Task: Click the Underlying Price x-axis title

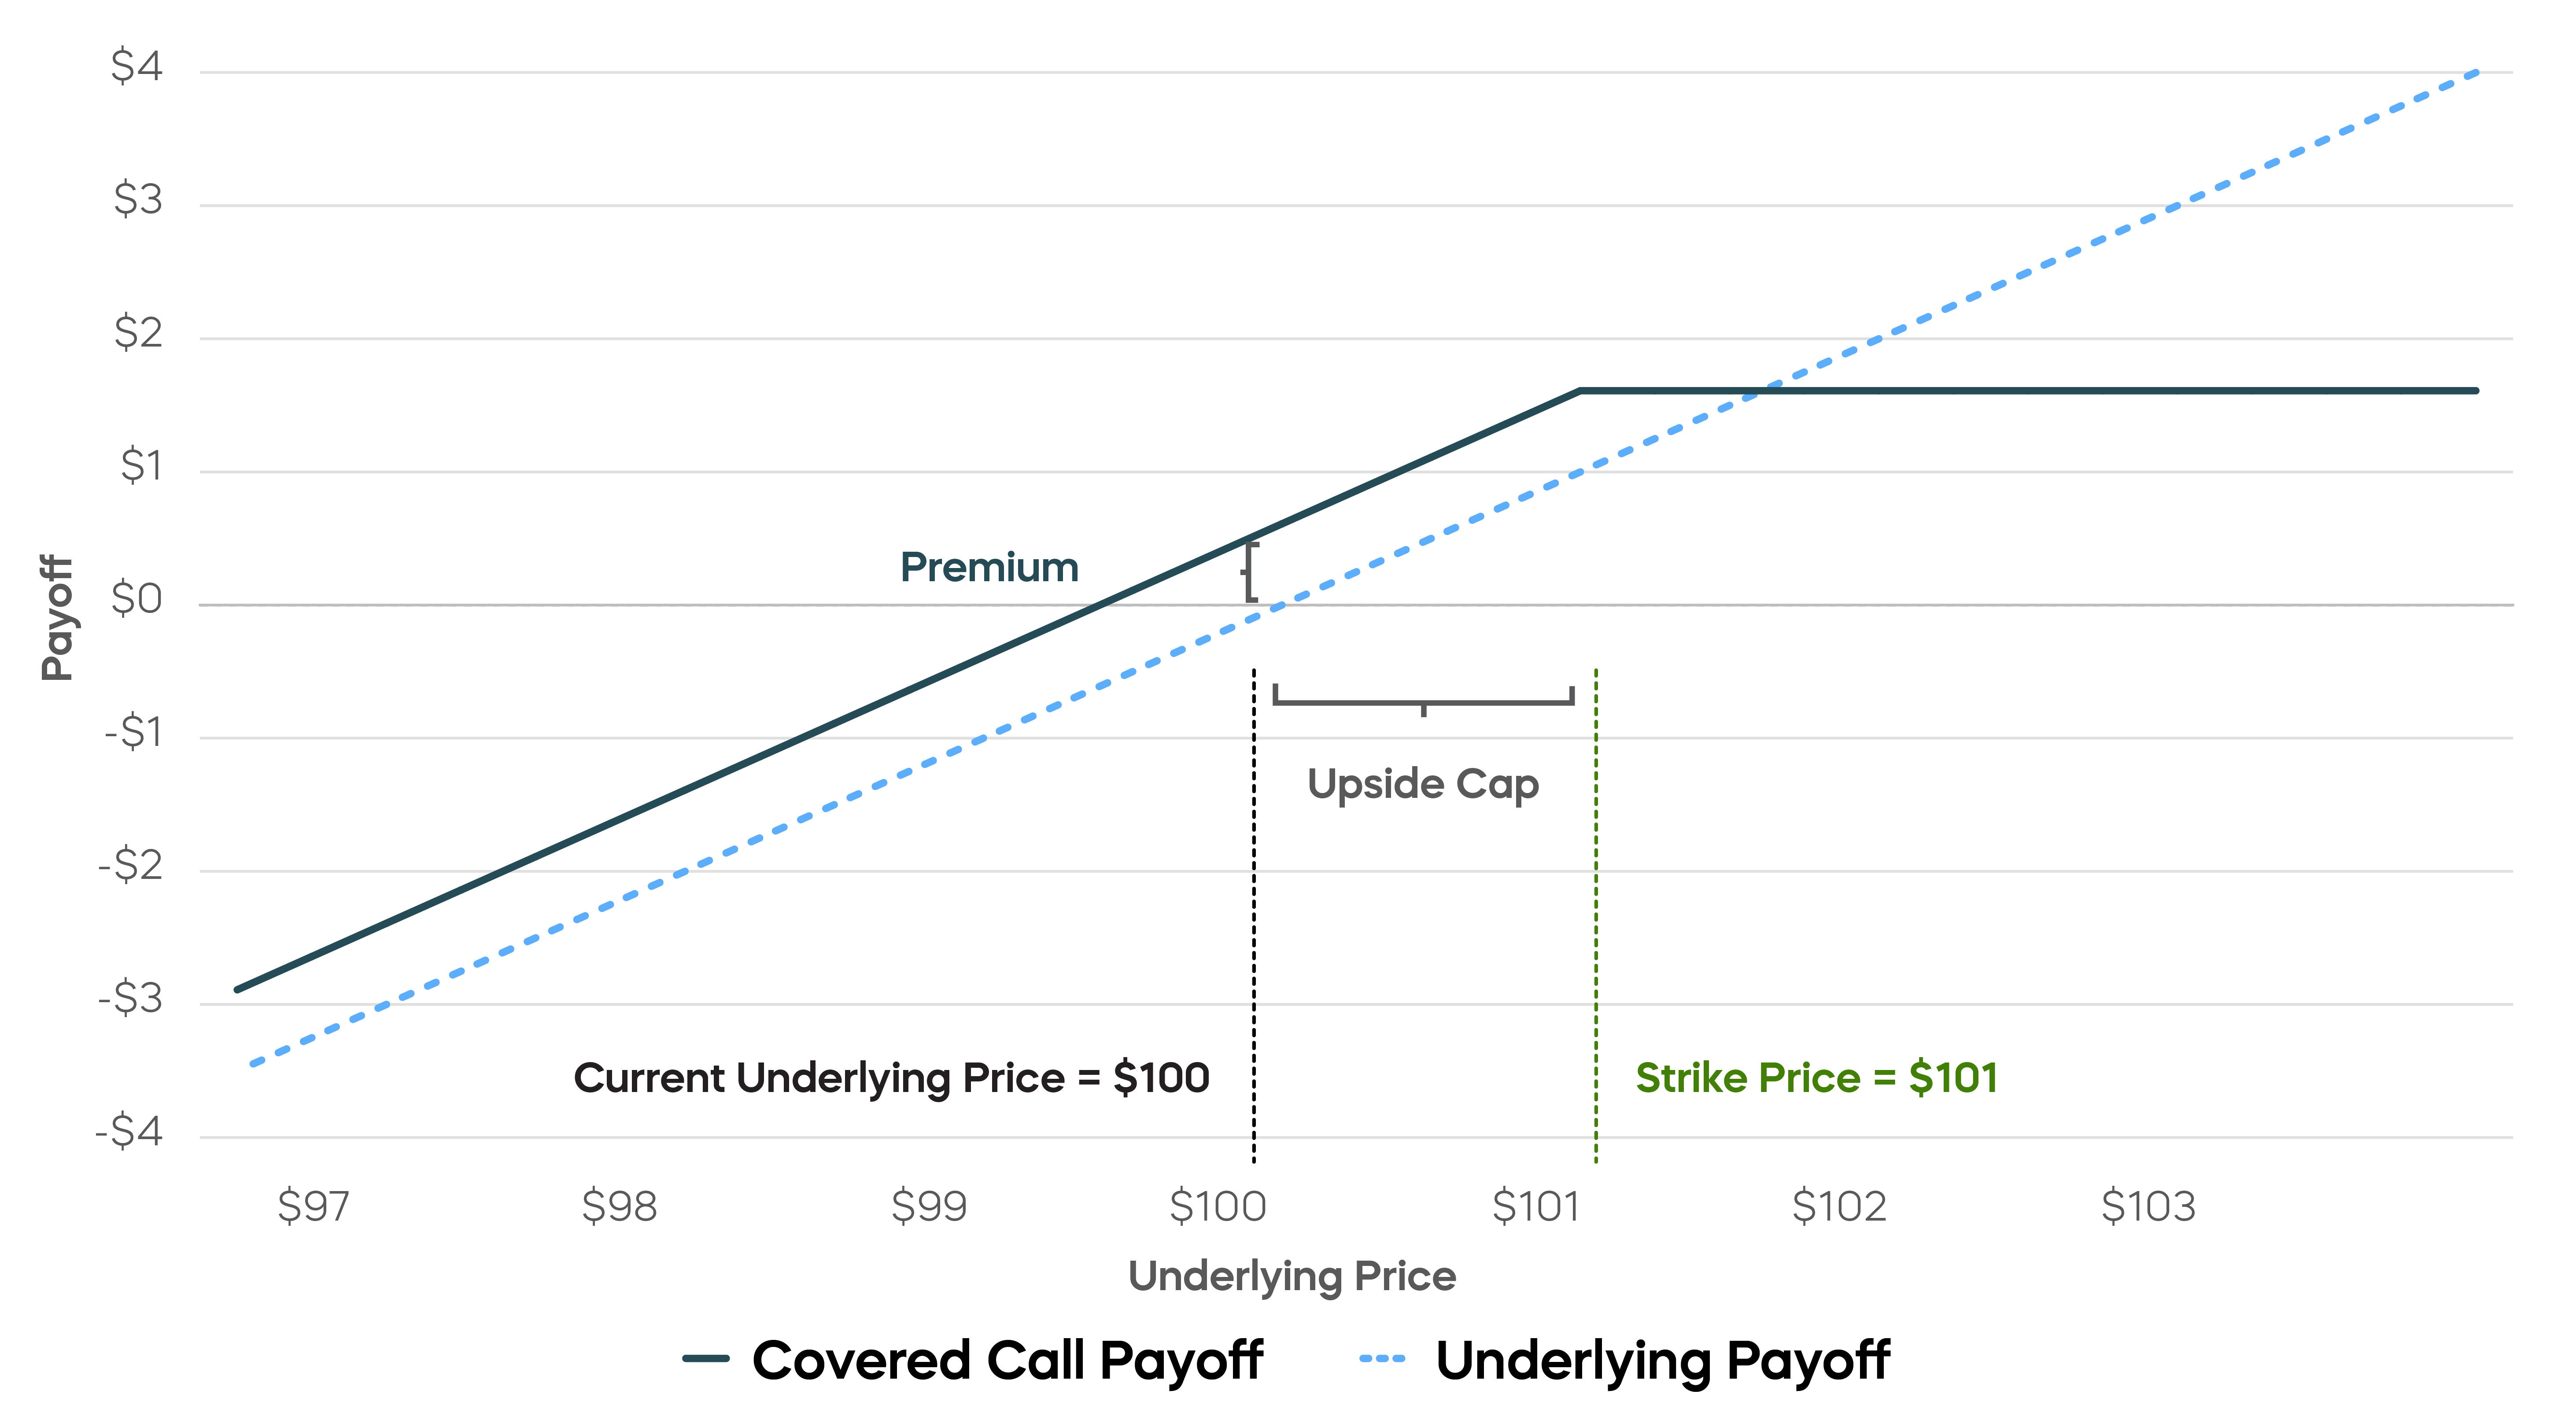Action: click(1291, 1276)
